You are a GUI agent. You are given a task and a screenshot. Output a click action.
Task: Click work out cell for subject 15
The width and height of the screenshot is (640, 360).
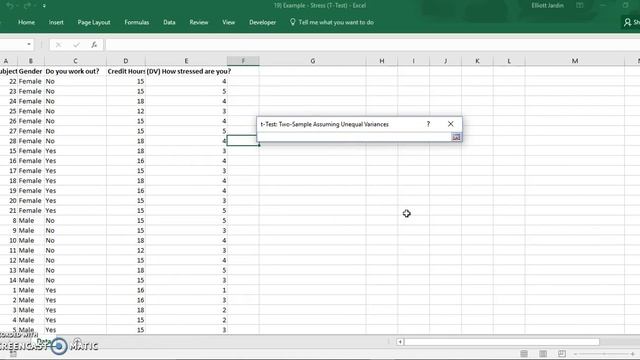click(x=75, y=151)
